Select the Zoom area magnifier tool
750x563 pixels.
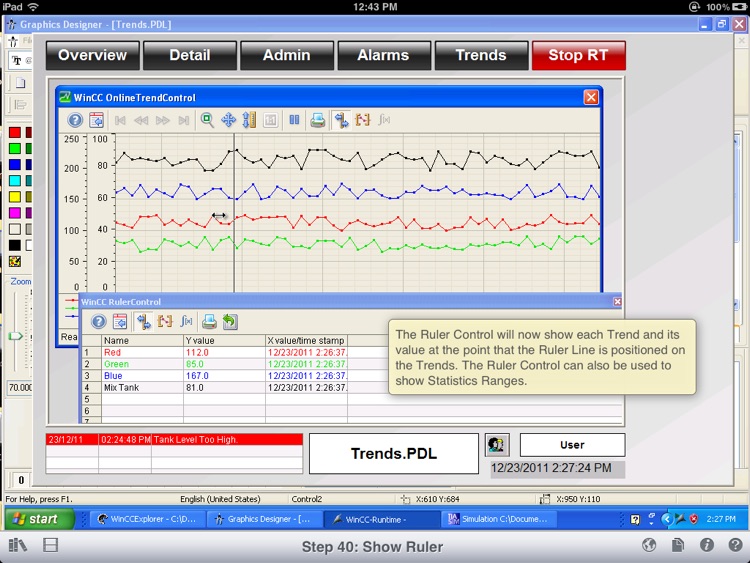207,120
